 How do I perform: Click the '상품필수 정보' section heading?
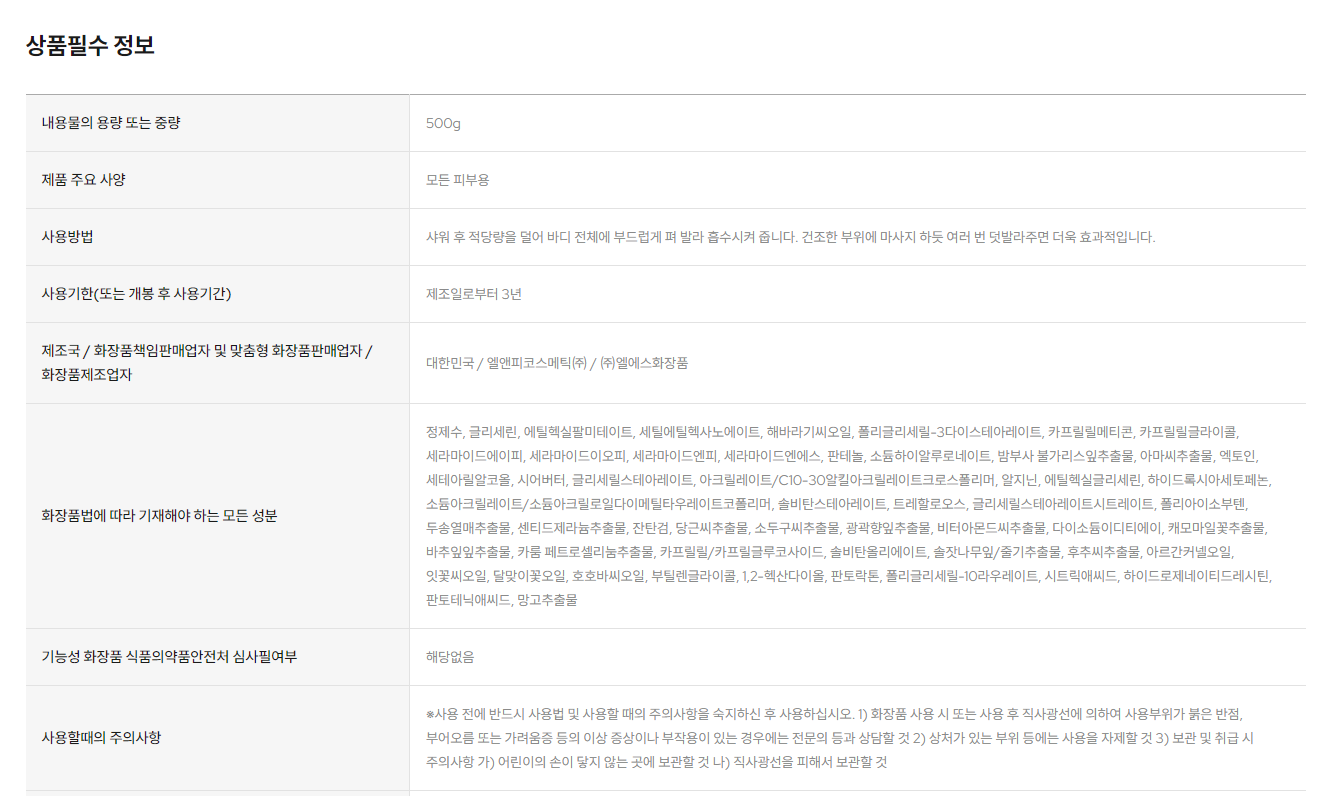(90, 45)
